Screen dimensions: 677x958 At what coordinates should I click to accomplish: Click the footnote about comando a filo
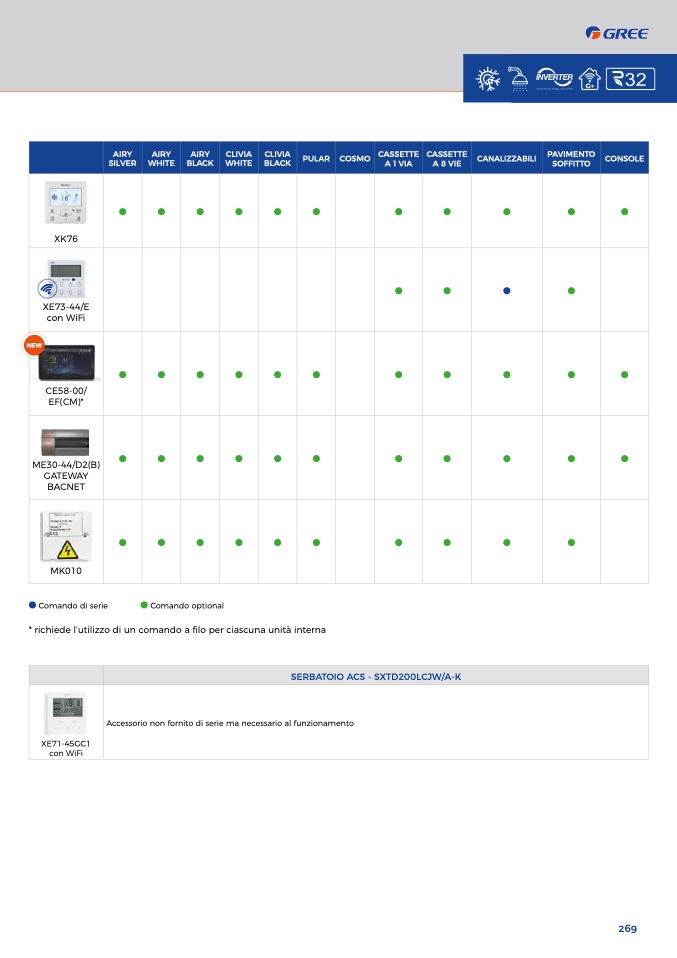(x=177, y=630)
